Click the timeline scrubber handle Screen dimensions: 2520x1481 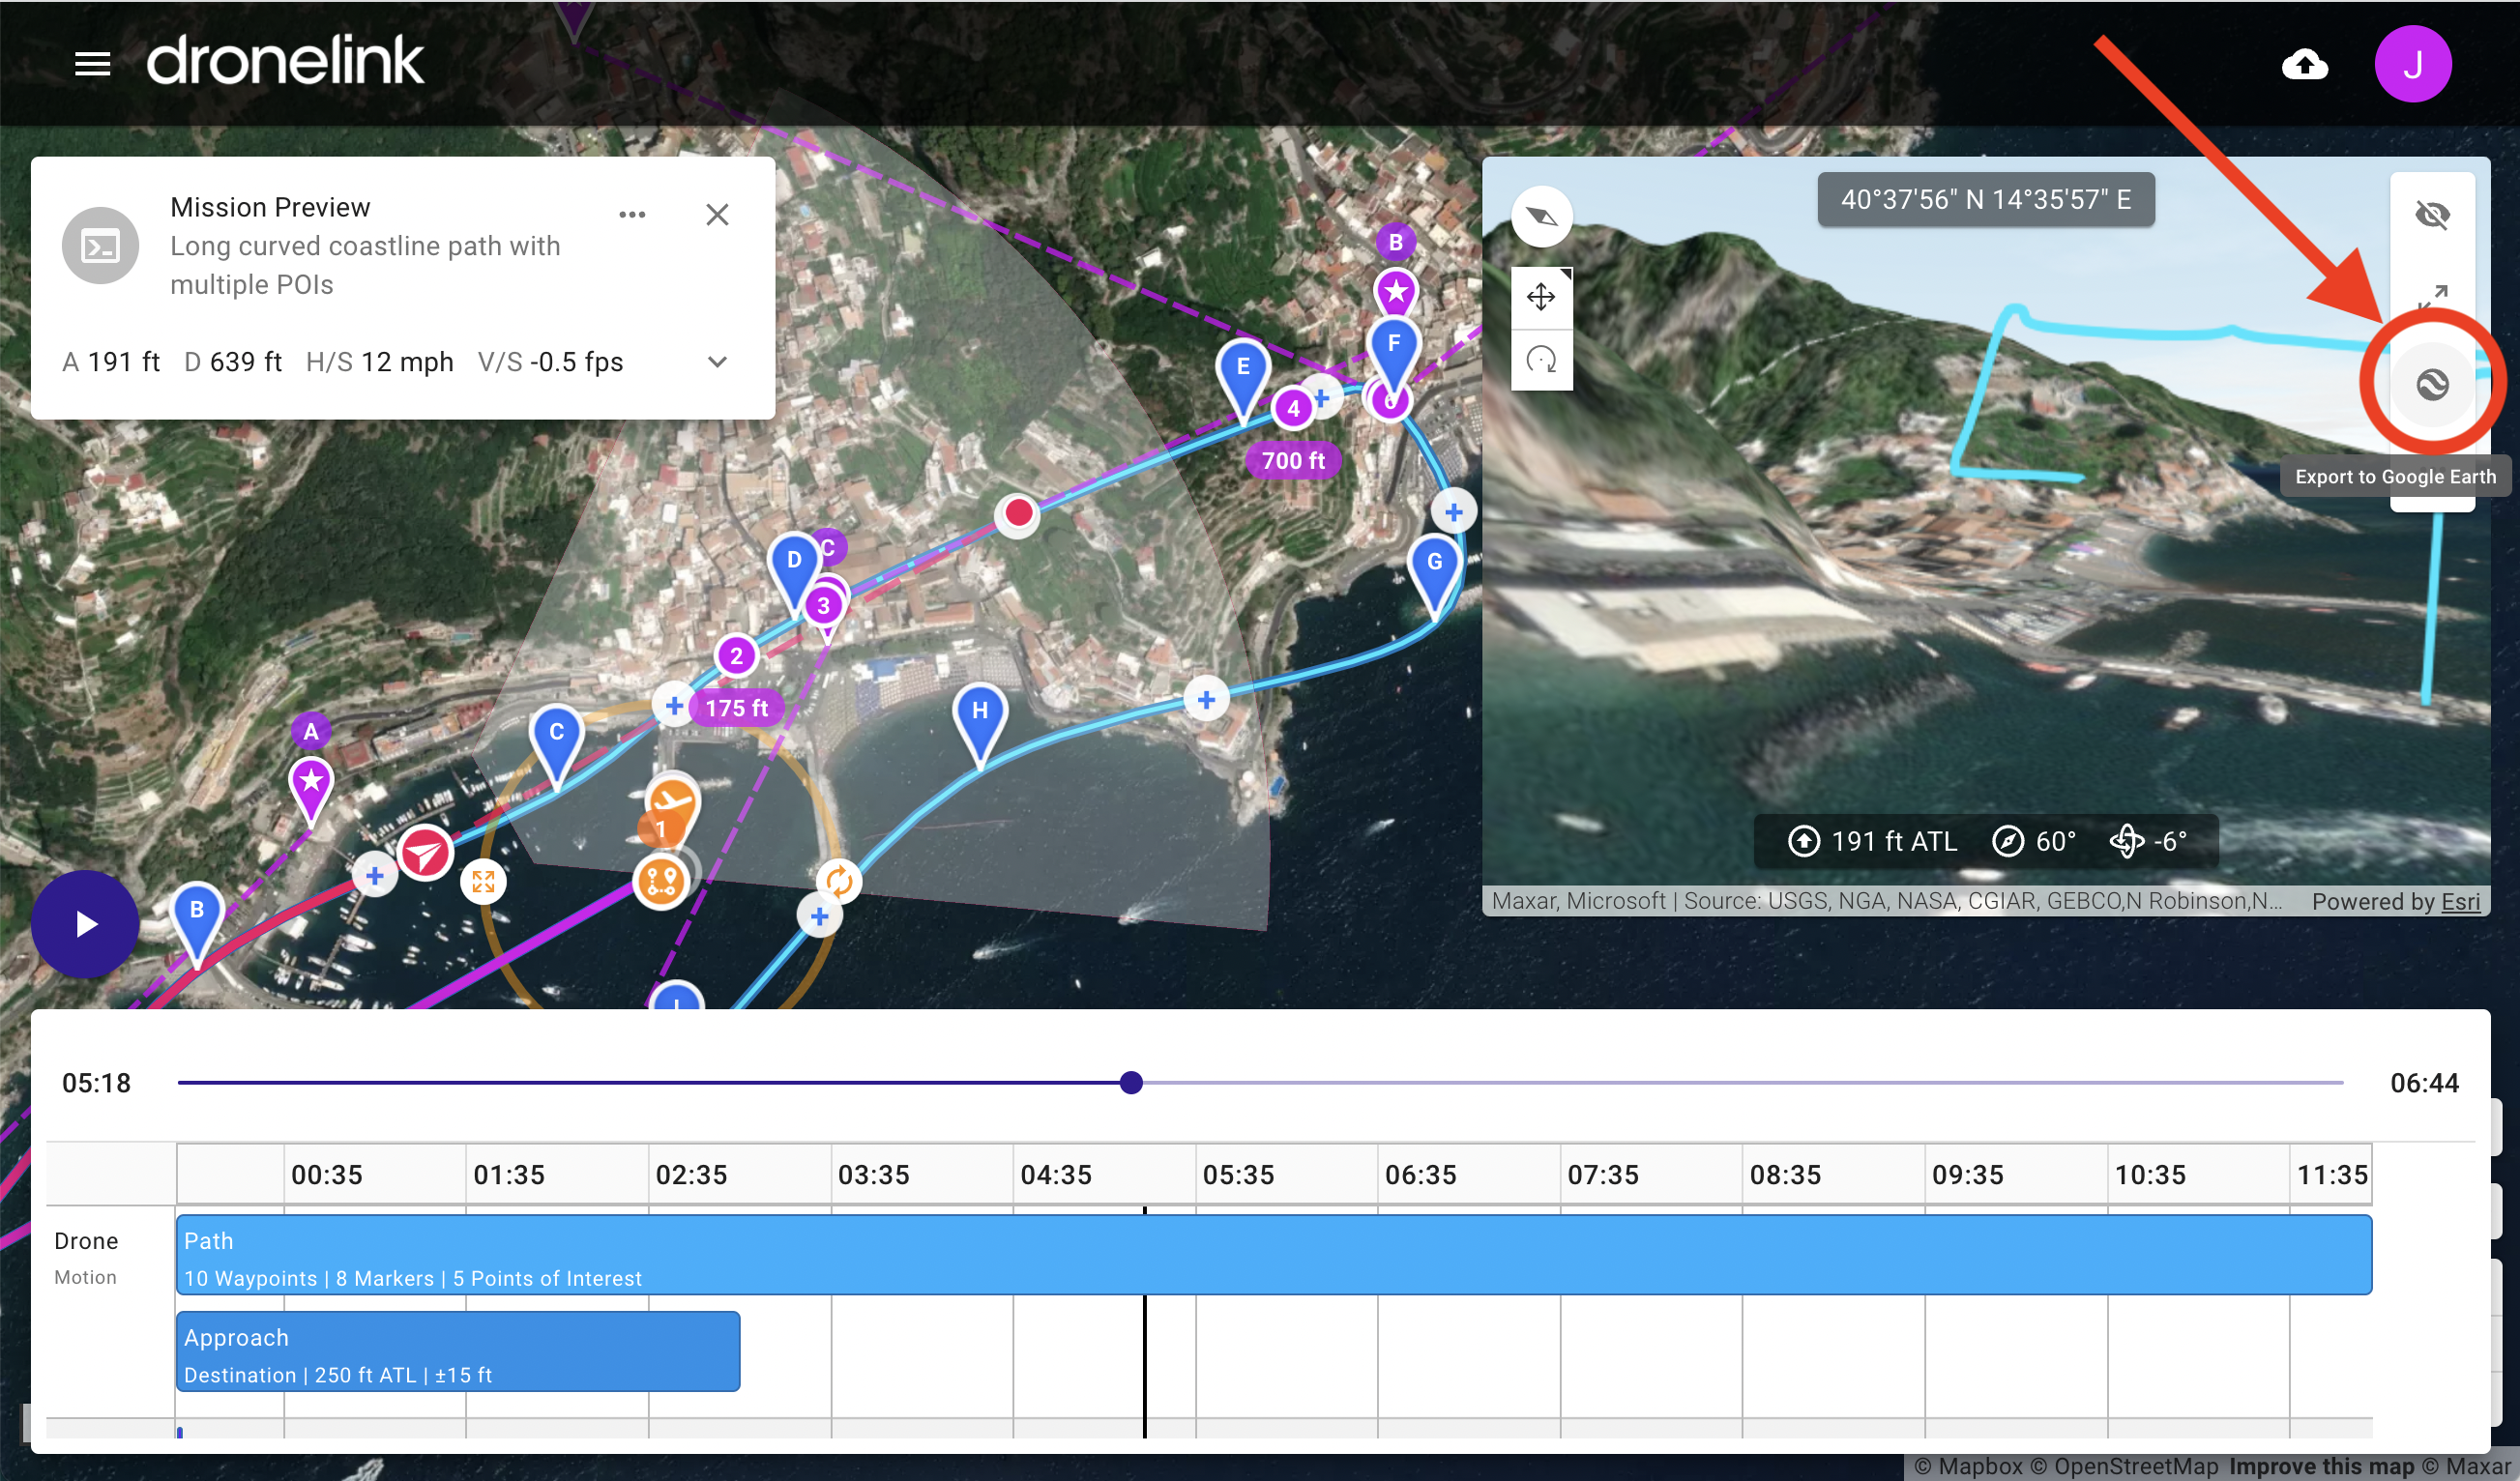tap(1131, 1082)
